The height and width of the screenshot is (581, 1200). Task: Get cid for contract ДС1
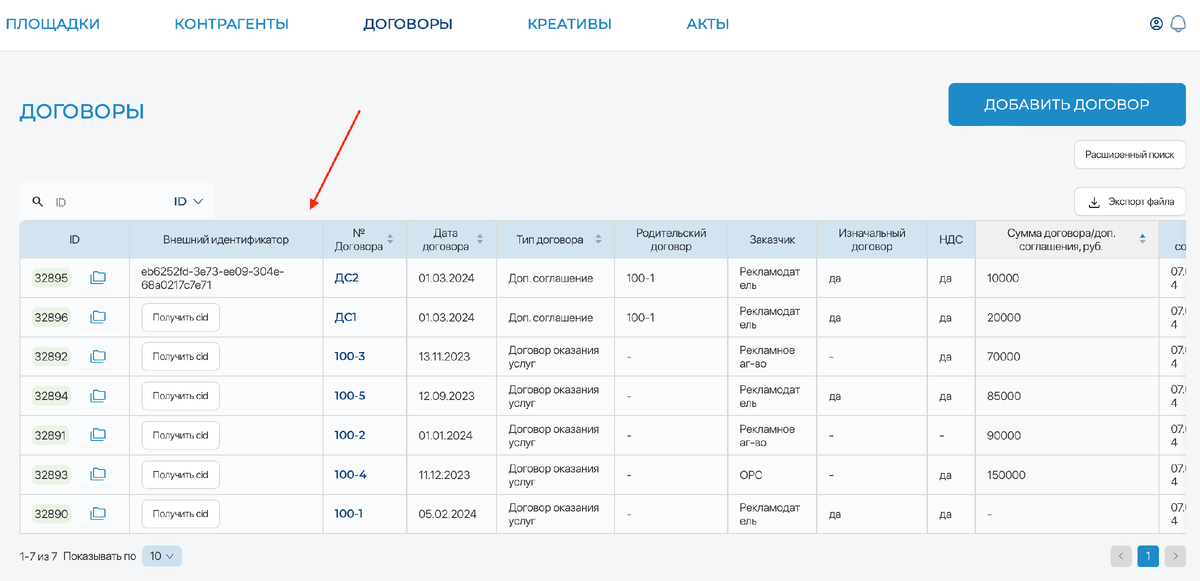(180, 317)
